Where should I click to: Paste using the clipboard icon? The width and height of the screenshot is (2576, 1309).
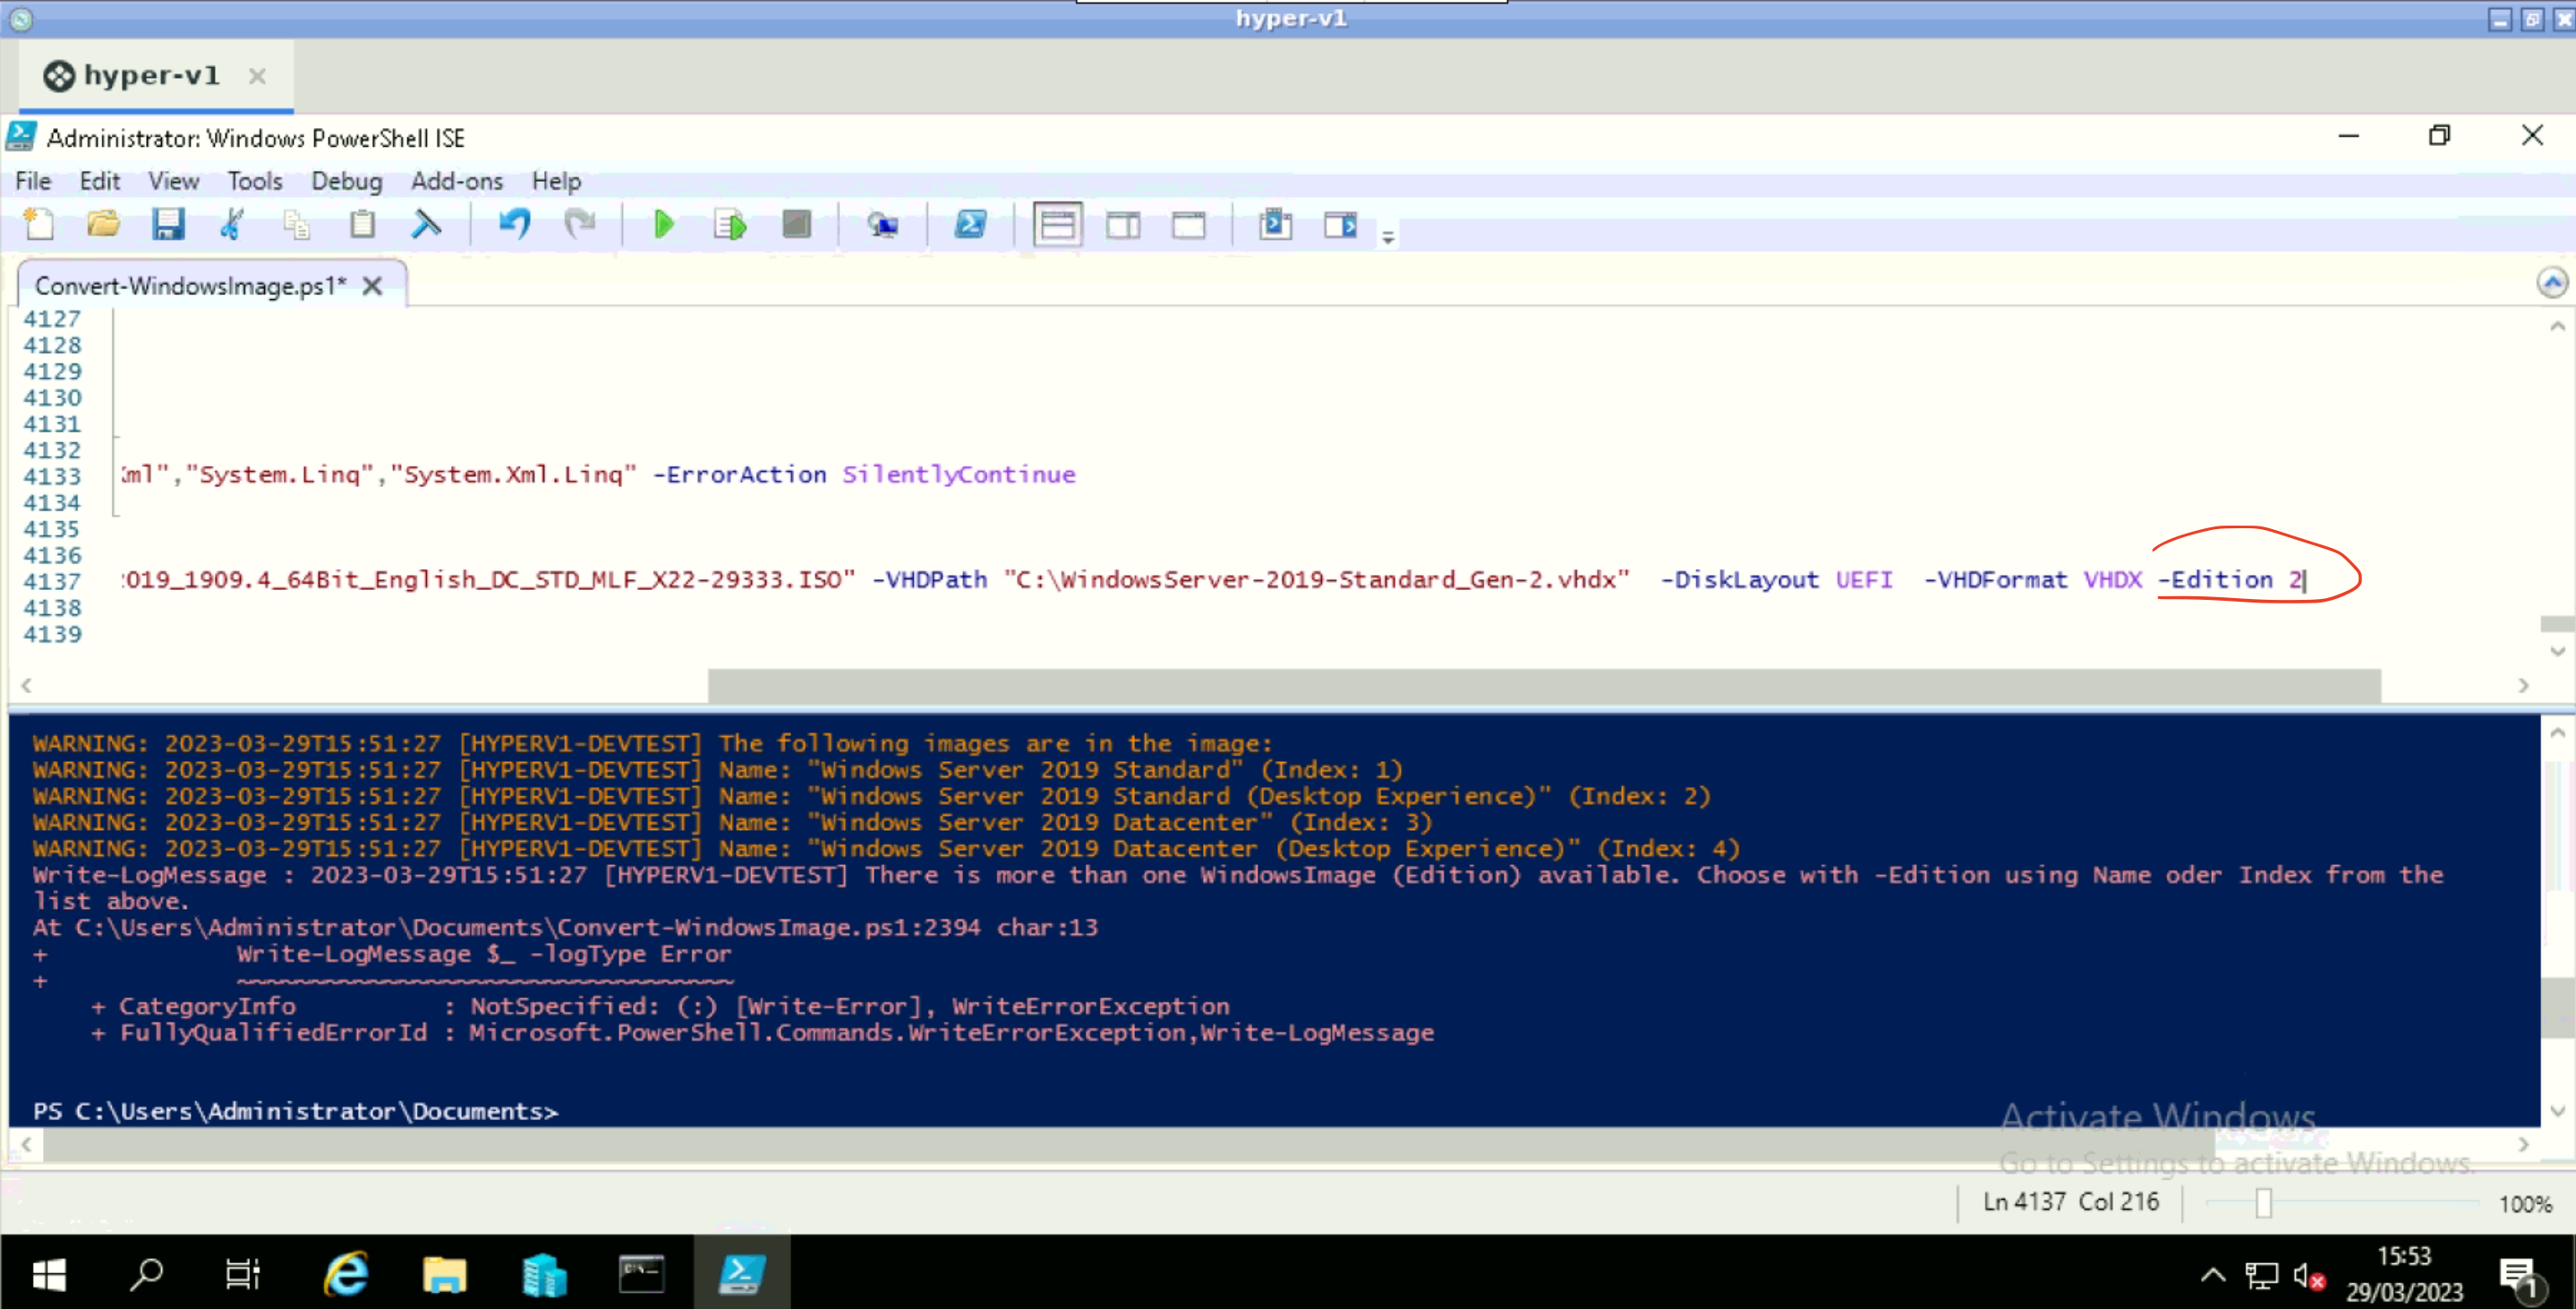[362, 224]
